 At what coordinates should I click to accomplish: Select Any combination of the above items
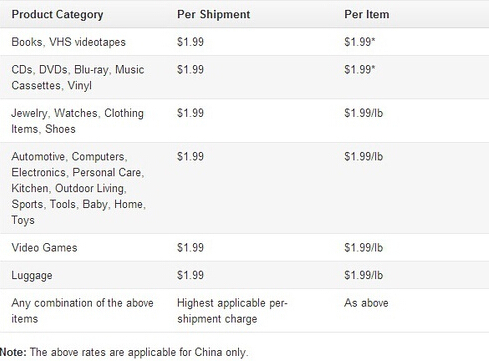coord(82,311)
